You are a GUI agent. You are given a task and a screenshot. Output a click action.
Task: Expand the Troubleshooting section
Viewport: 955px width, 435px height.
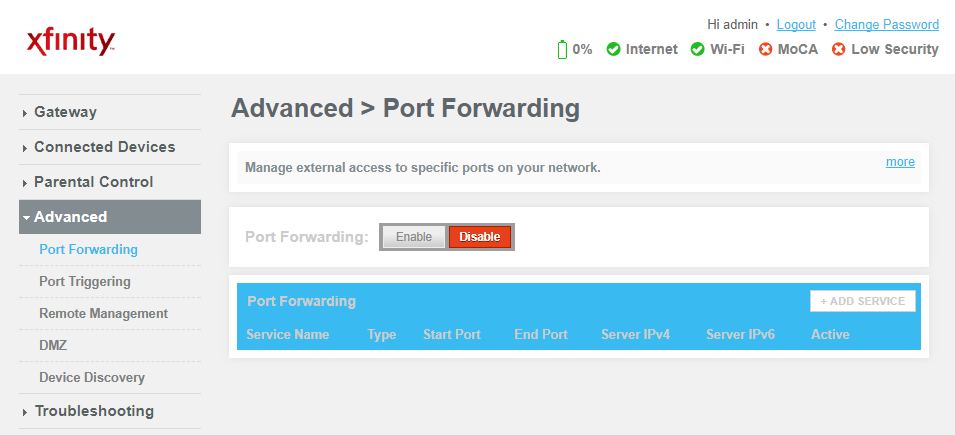[x=94, y=411]
